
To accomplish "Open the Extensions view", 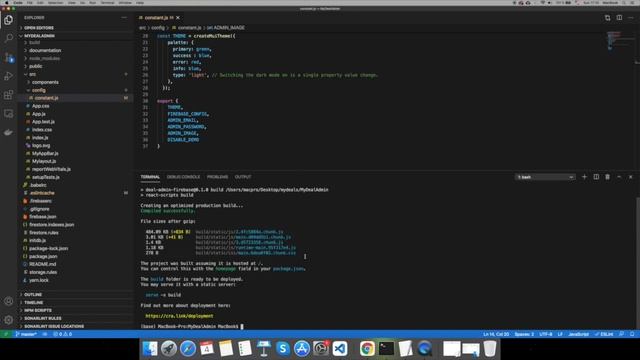I will tap(9, 95).
